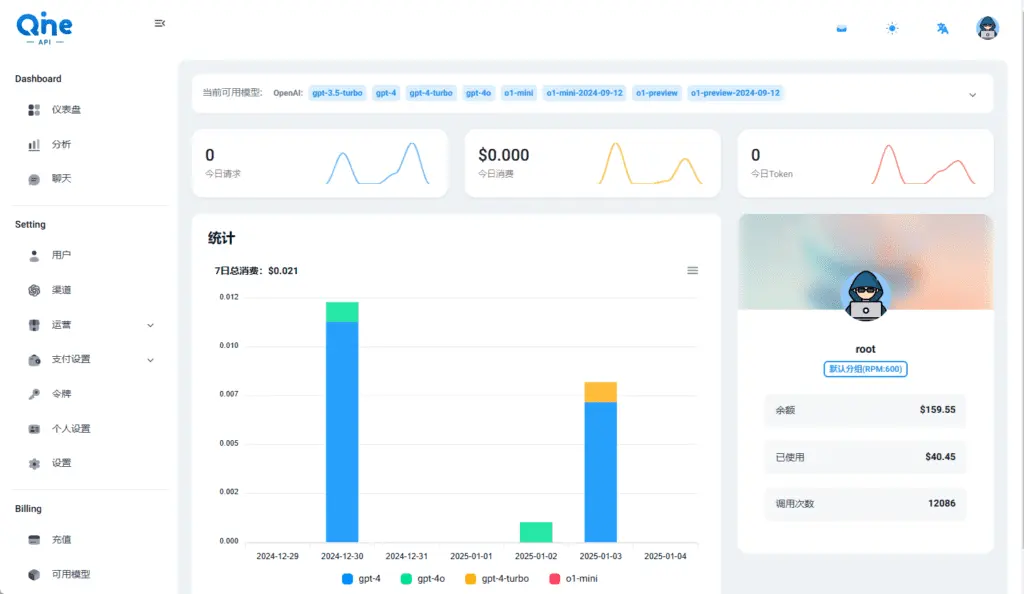Click the 聊天 chat bubble icon

(x=34, y=179)
